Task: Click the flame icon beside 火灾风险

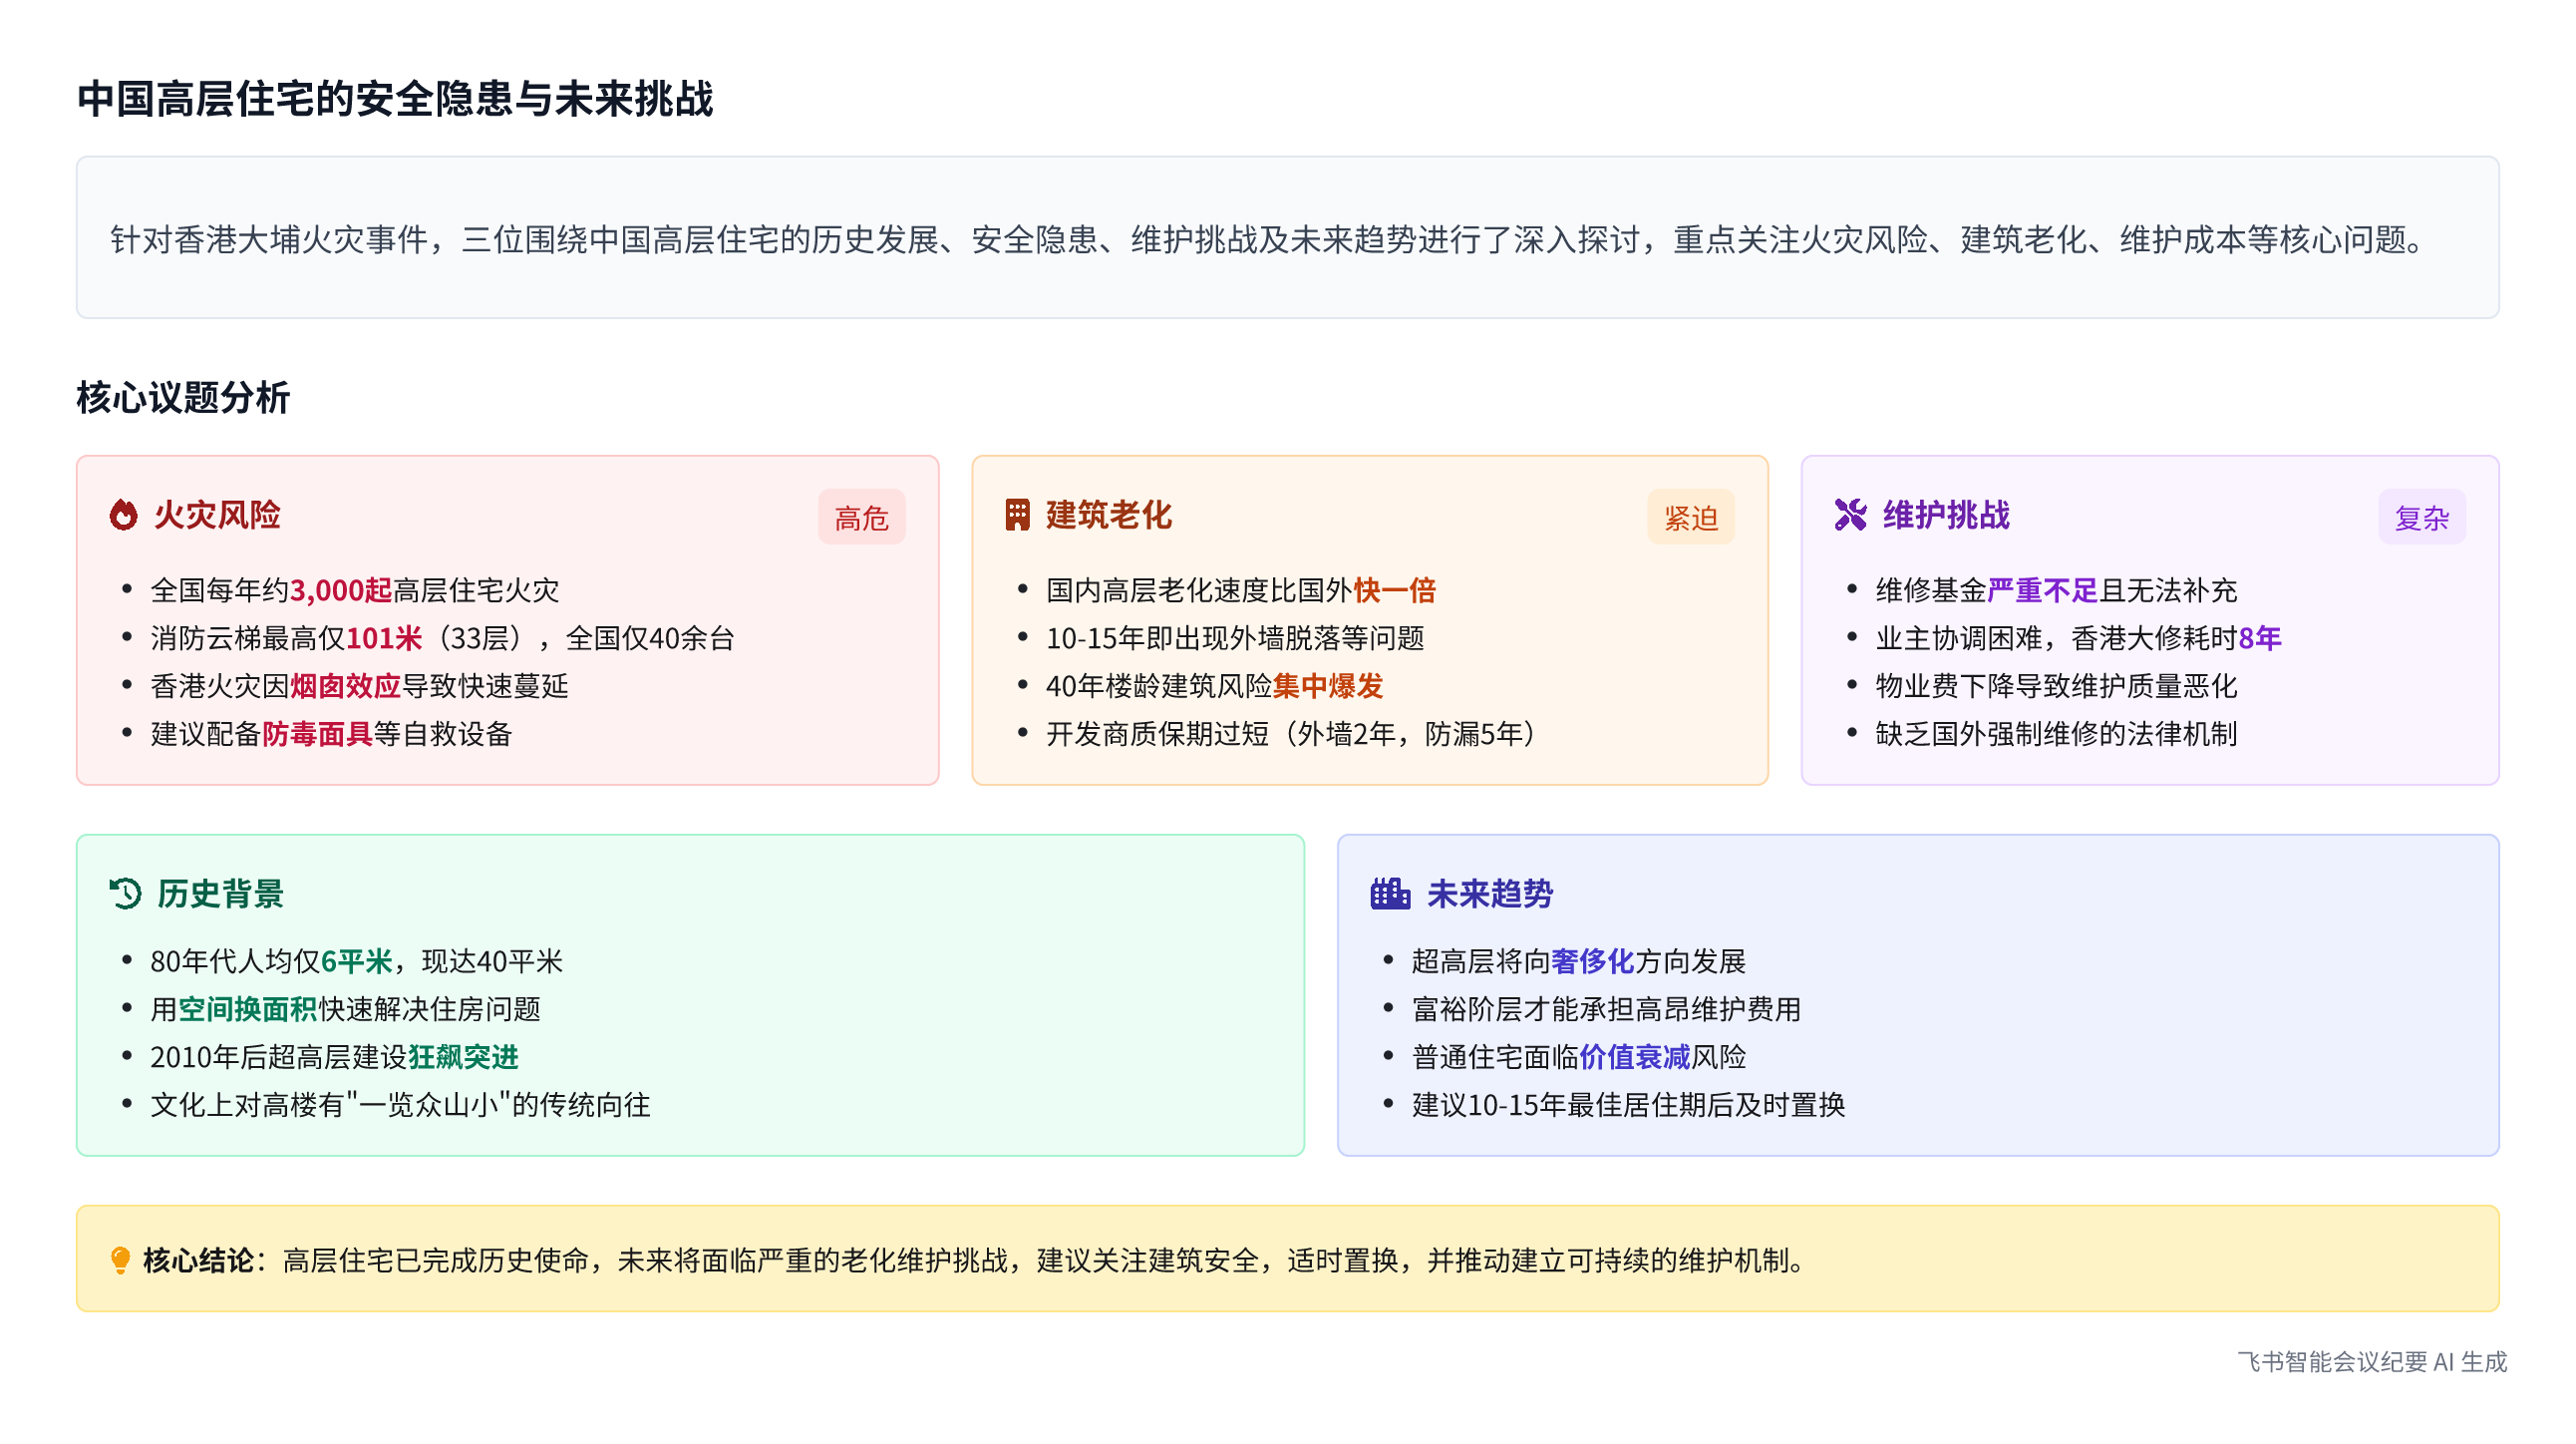Action: pos(123,515)
